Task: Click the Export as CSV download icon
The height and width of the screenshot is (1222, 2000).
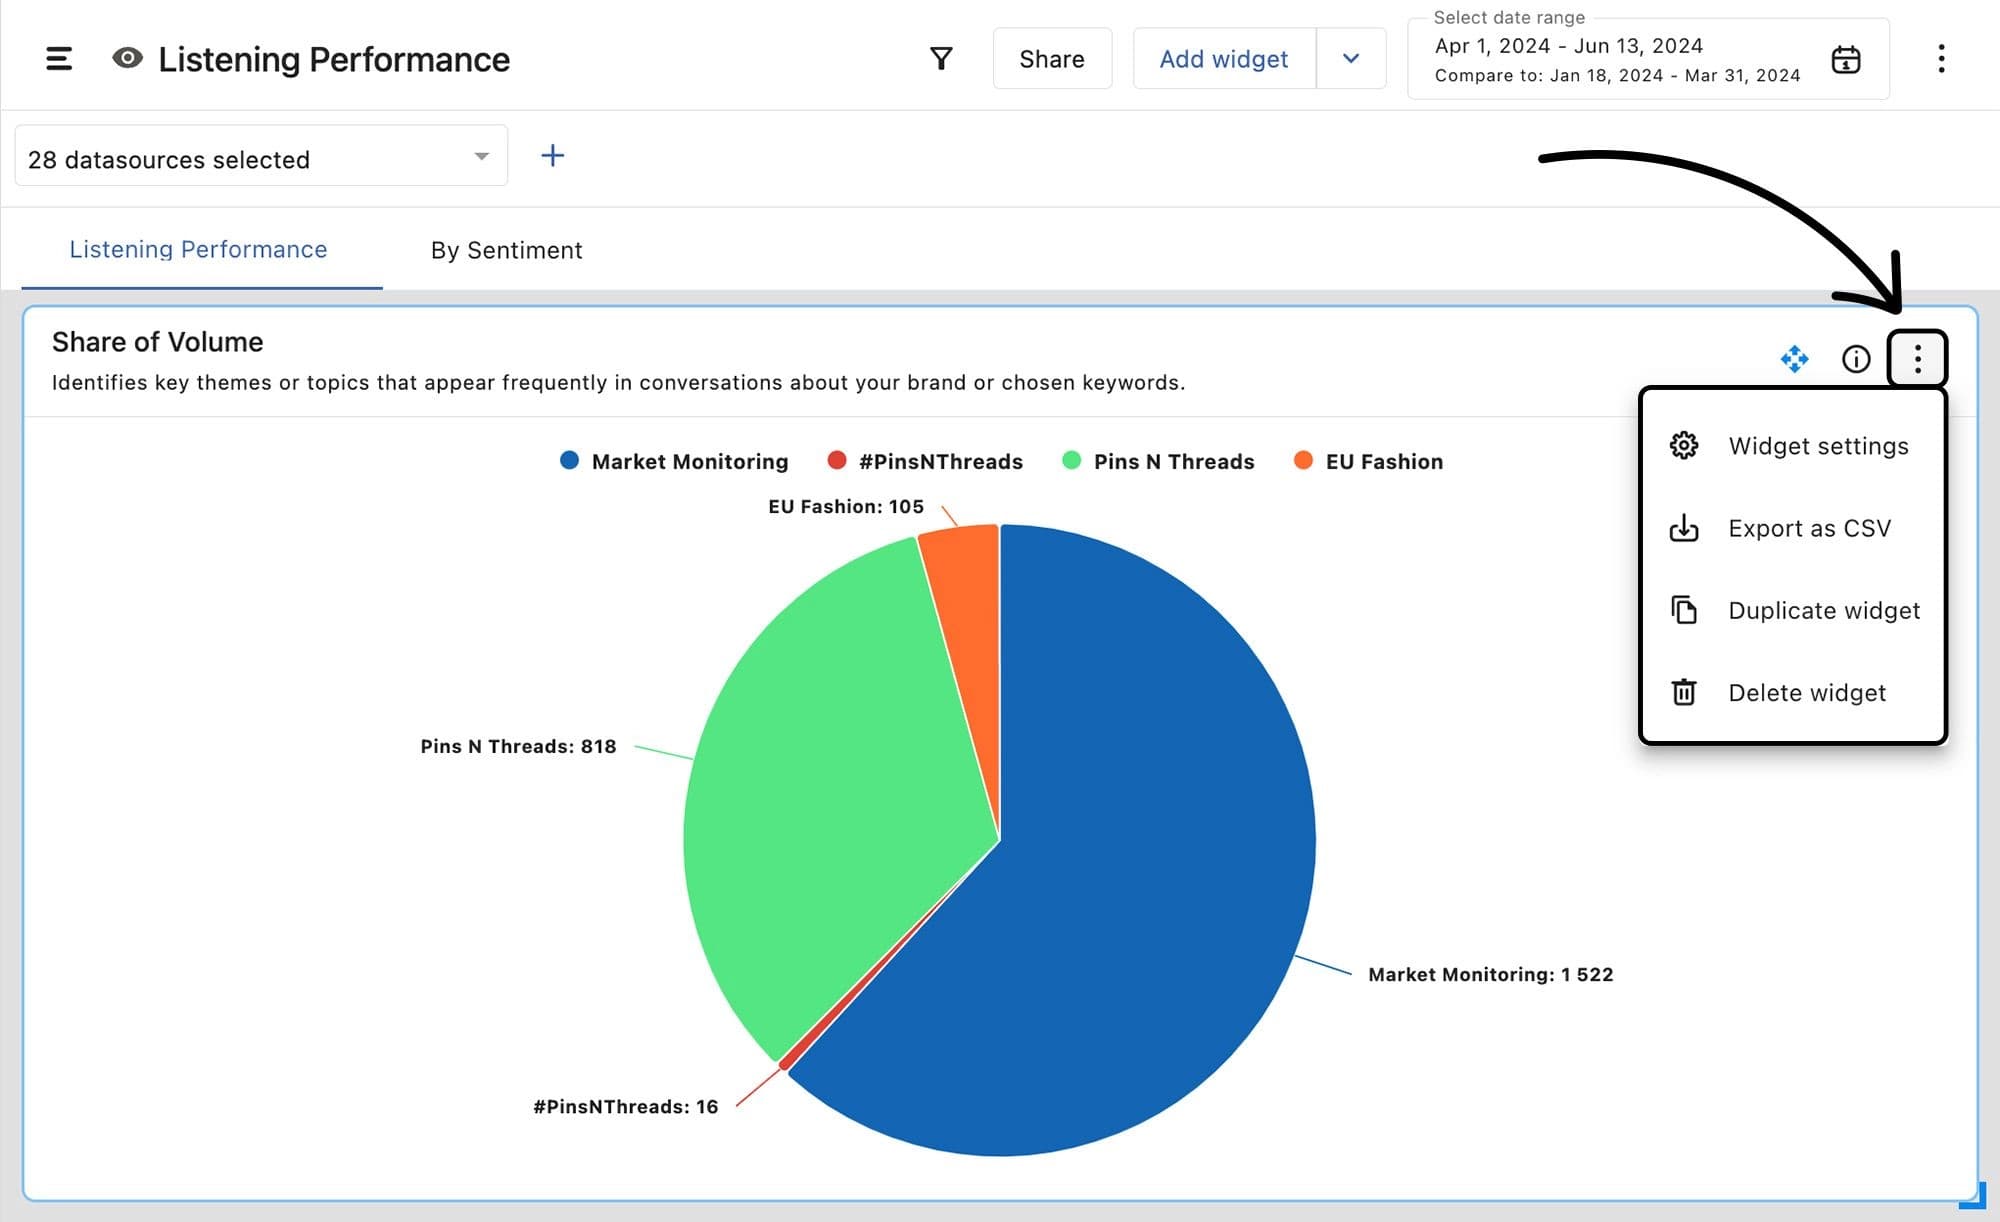Action: [1684, 528]
